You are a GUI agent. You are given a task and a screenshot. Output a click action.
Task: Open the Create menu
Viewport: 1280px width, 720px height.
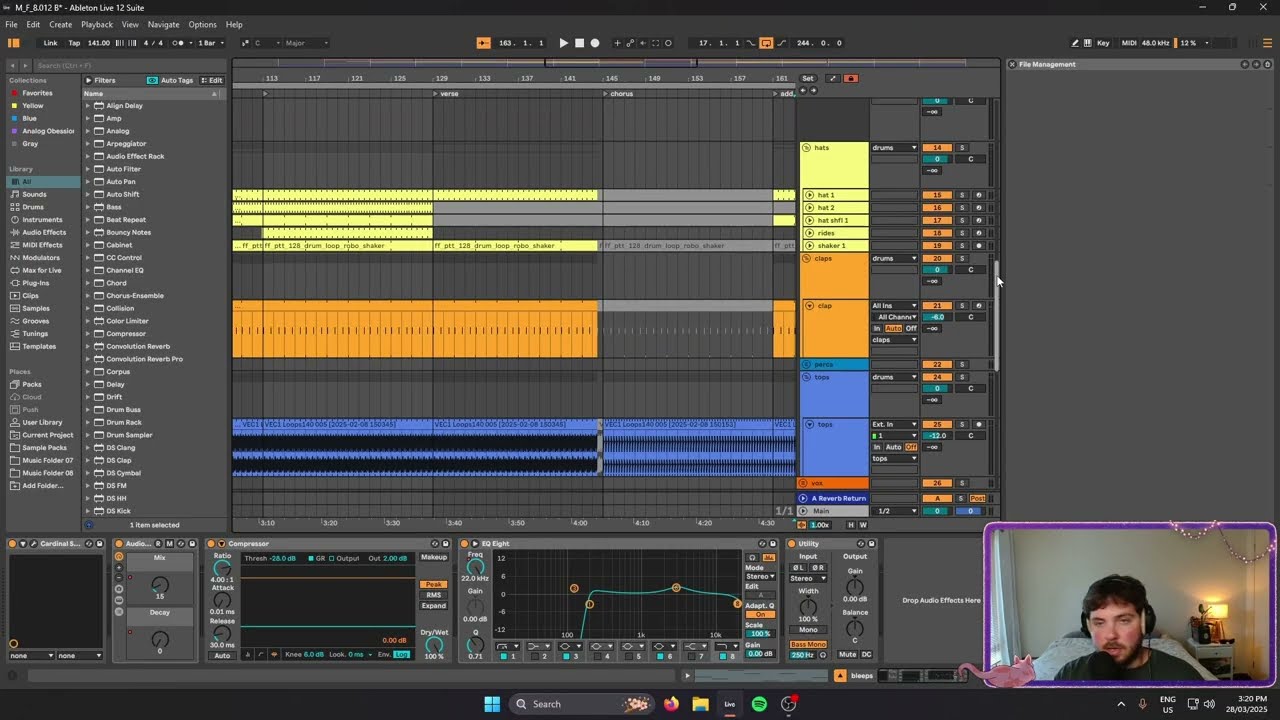tap(60, 24)
